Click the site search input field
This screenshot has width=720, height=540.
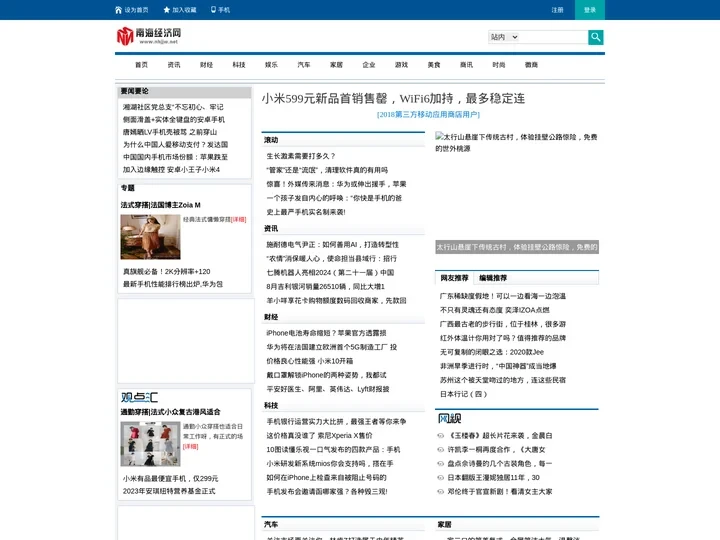coord(553,37)
